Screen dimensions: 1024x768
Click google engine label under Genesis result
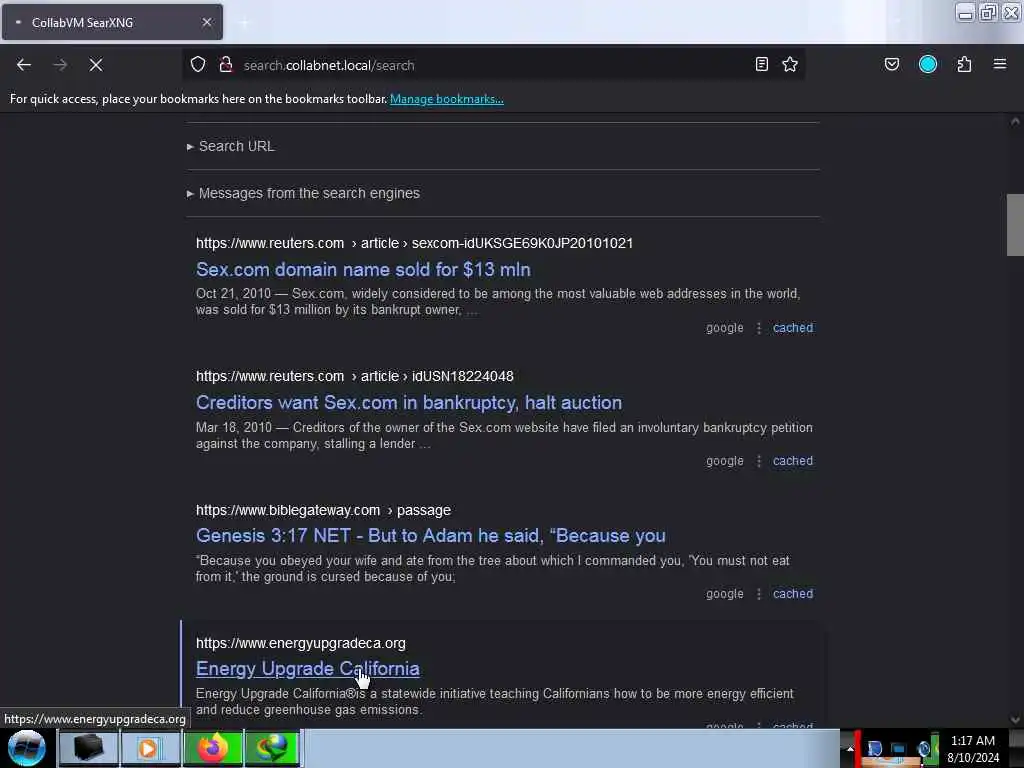724,594
